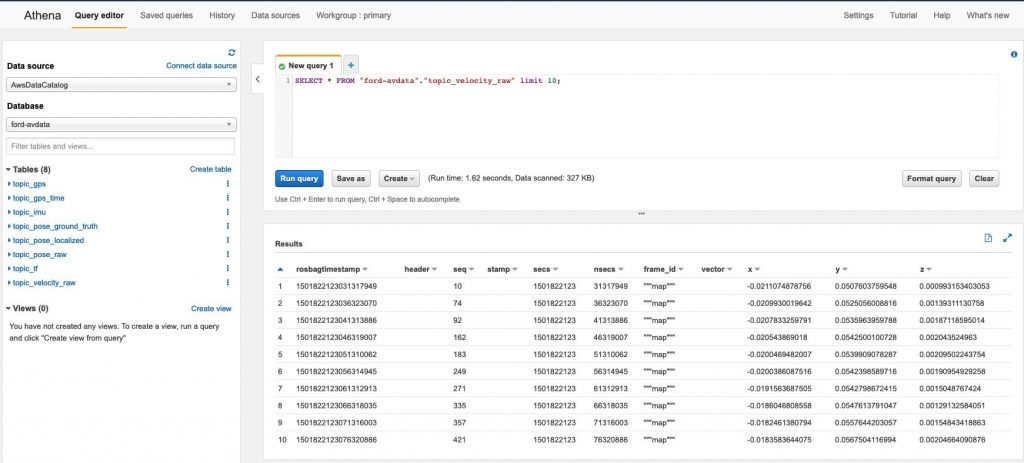Screen dimensions: 1024x463
Task: Expand the topic_velocity_raw table columns
Action: [x=10, y=283]
